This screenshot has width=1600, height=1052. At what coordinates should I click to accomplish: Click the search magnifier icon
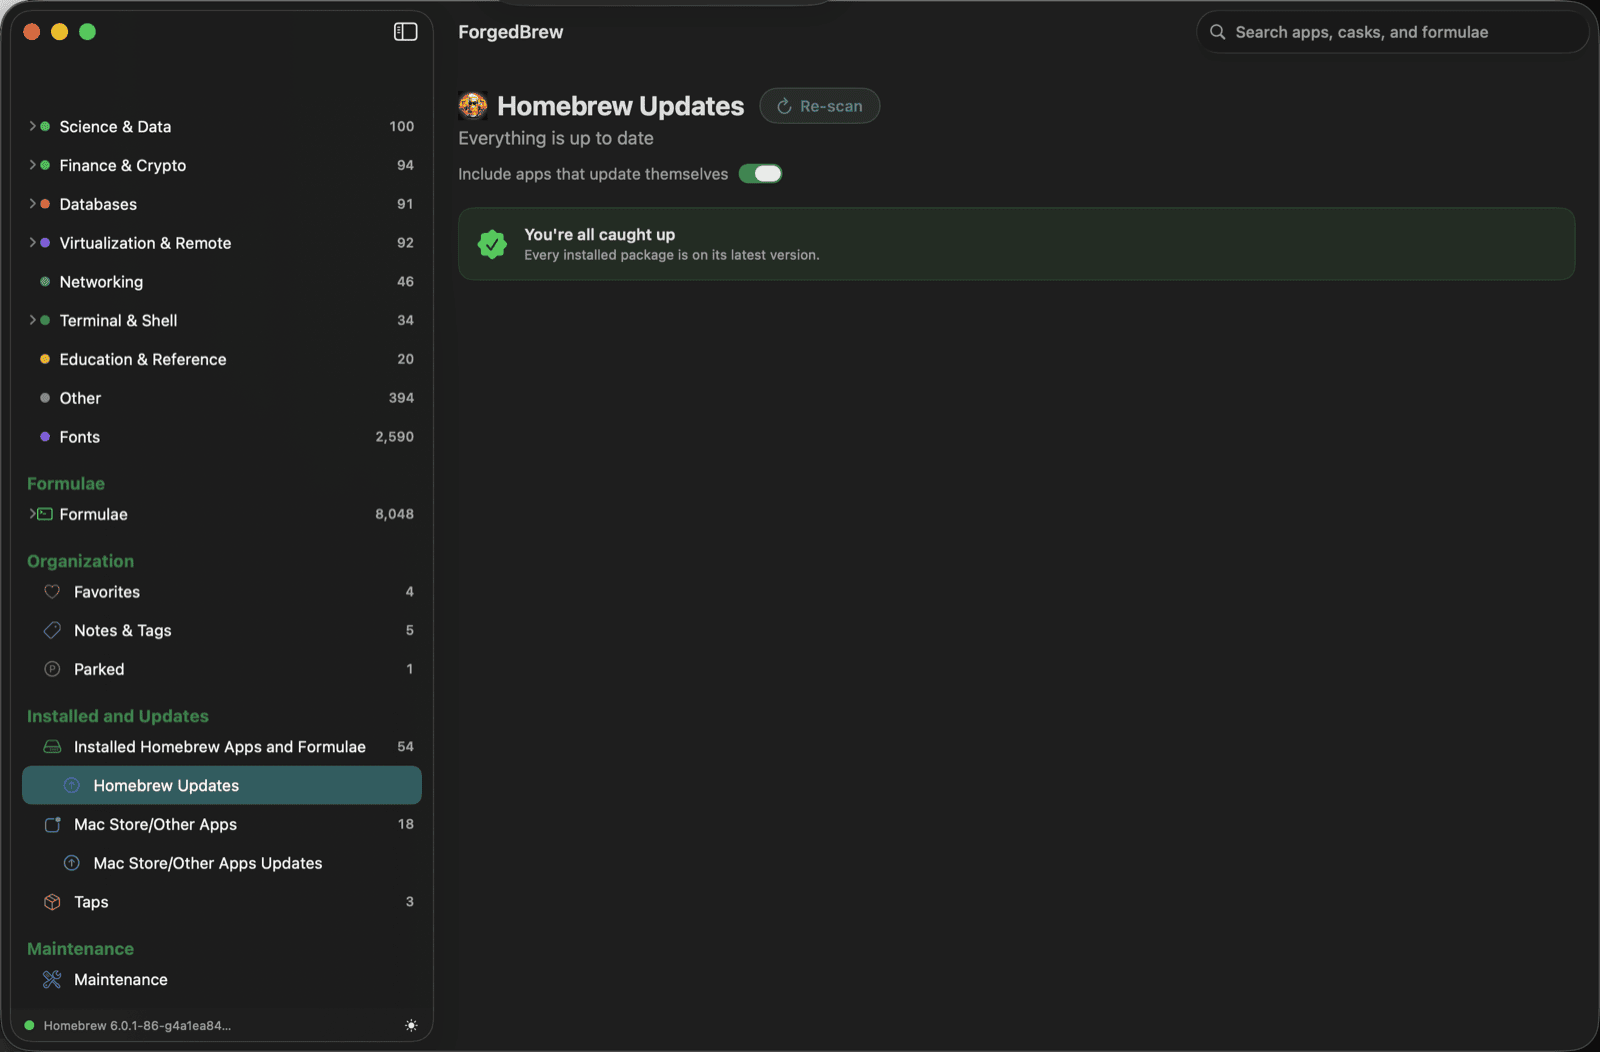point(1217,32)
